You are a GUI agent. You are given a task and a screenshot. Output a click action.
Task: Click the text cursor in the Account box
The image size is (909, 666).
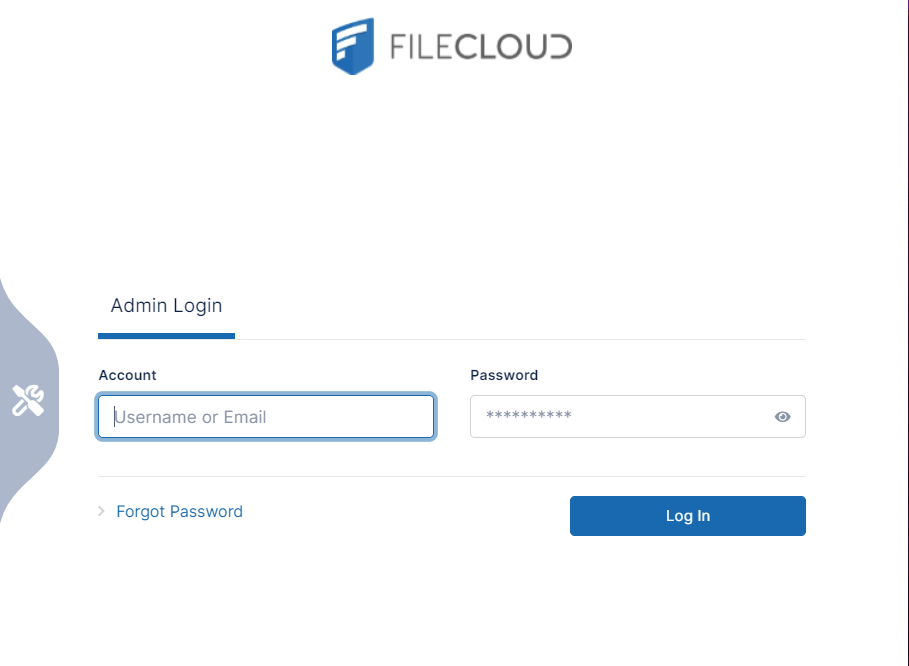point(115,417)
